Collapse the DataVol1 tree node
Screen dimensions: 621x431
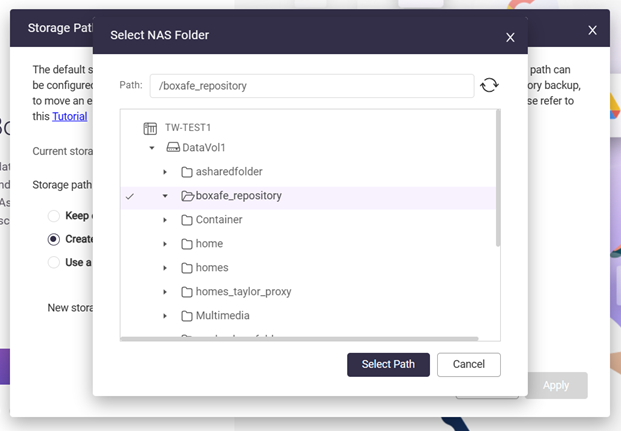point(152,148)
